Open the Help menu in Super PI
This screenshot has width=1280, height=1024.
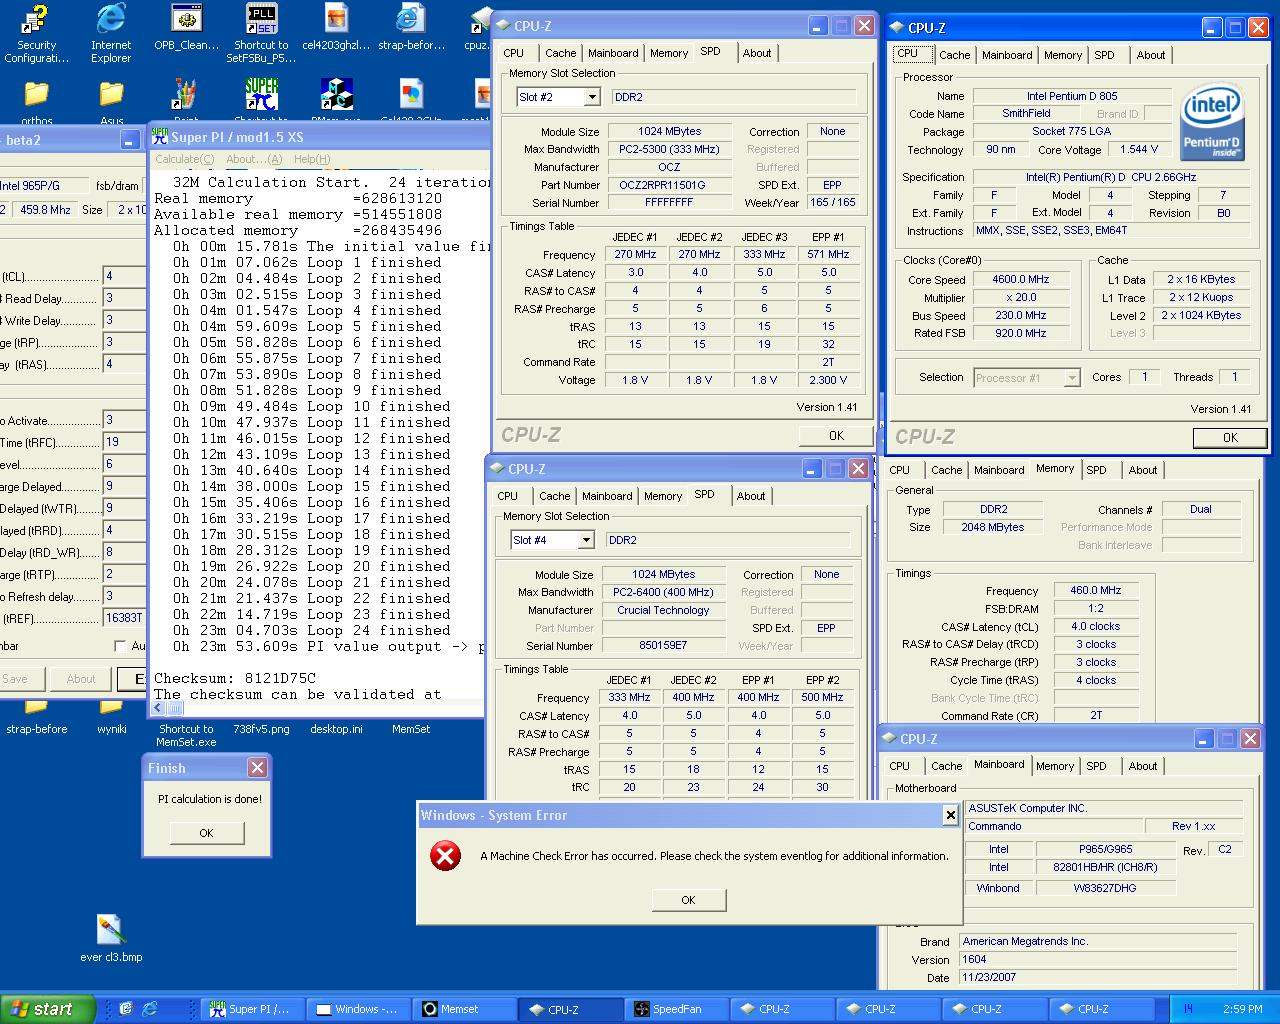pos(312,159)
